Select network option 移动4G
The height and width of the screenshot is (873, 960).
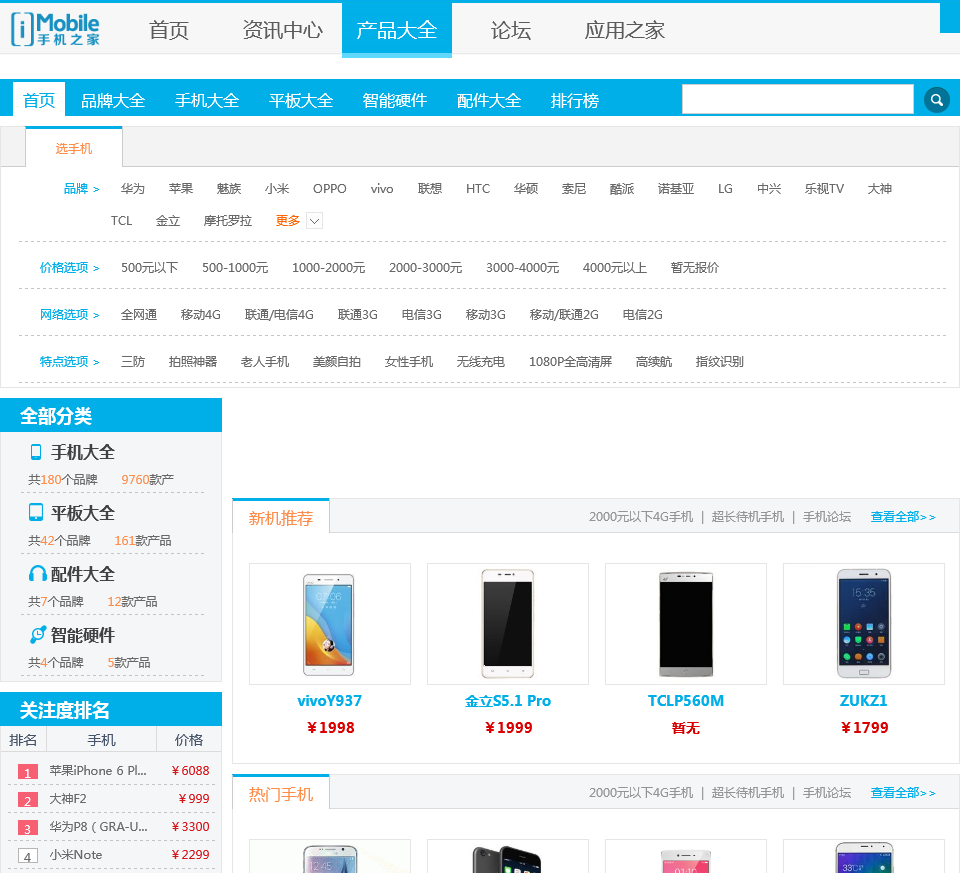200,315
